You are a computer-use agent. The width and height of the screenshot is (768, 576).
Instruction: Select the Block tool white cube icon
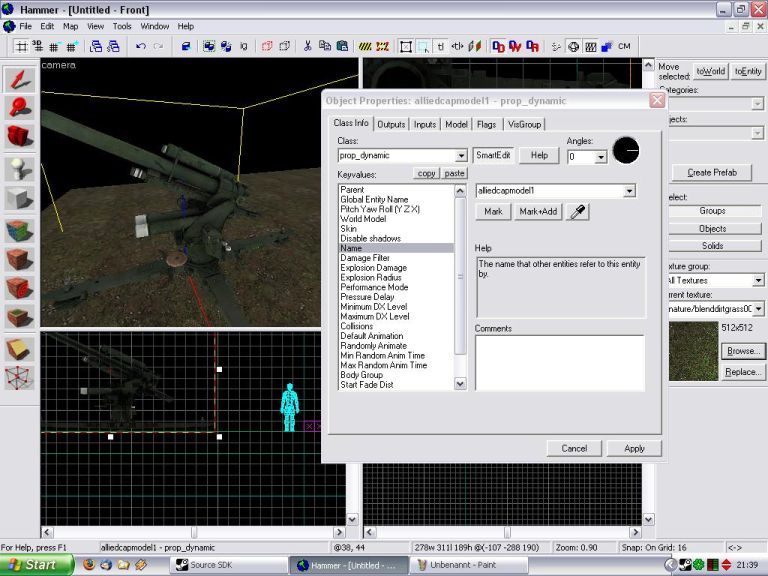click(x=19, y=198)
